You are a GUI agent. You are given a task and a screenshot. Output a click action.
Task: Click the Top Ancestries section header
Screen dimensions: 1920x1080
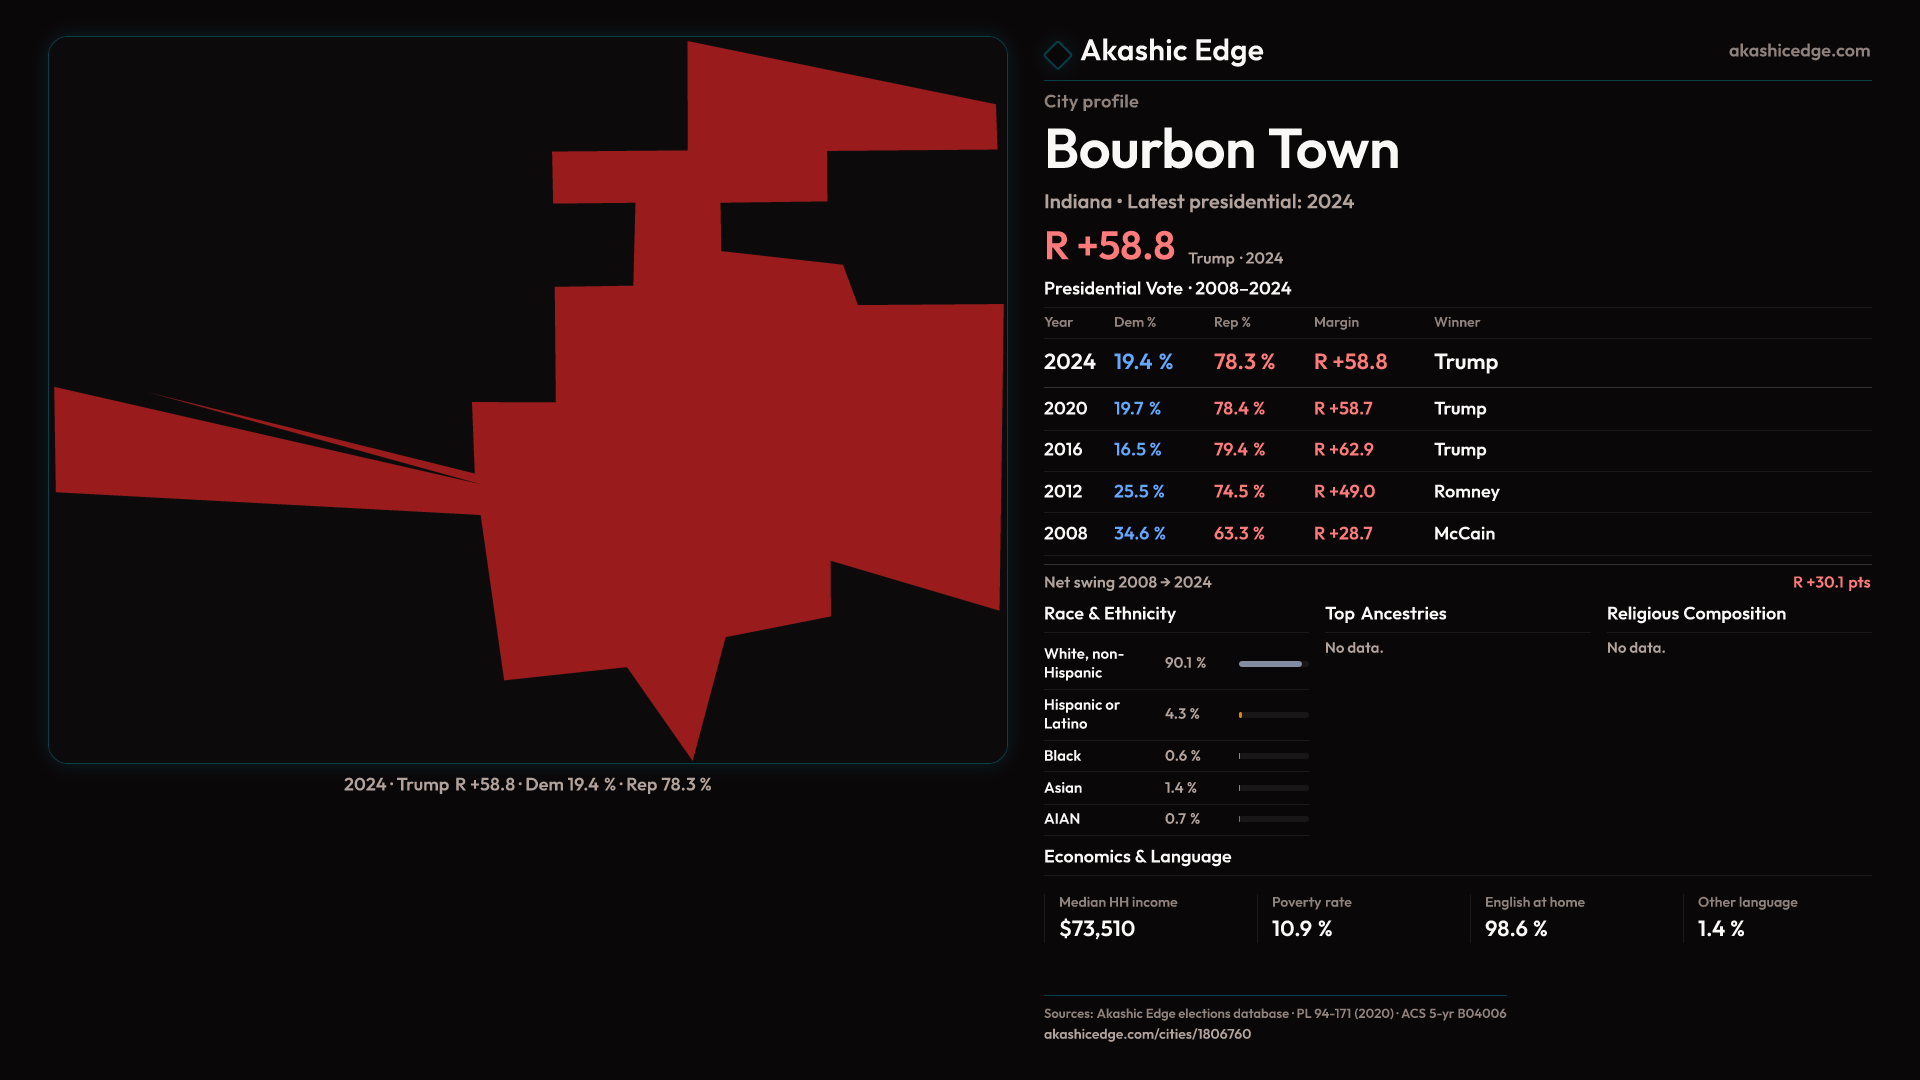coord(1385,614)
